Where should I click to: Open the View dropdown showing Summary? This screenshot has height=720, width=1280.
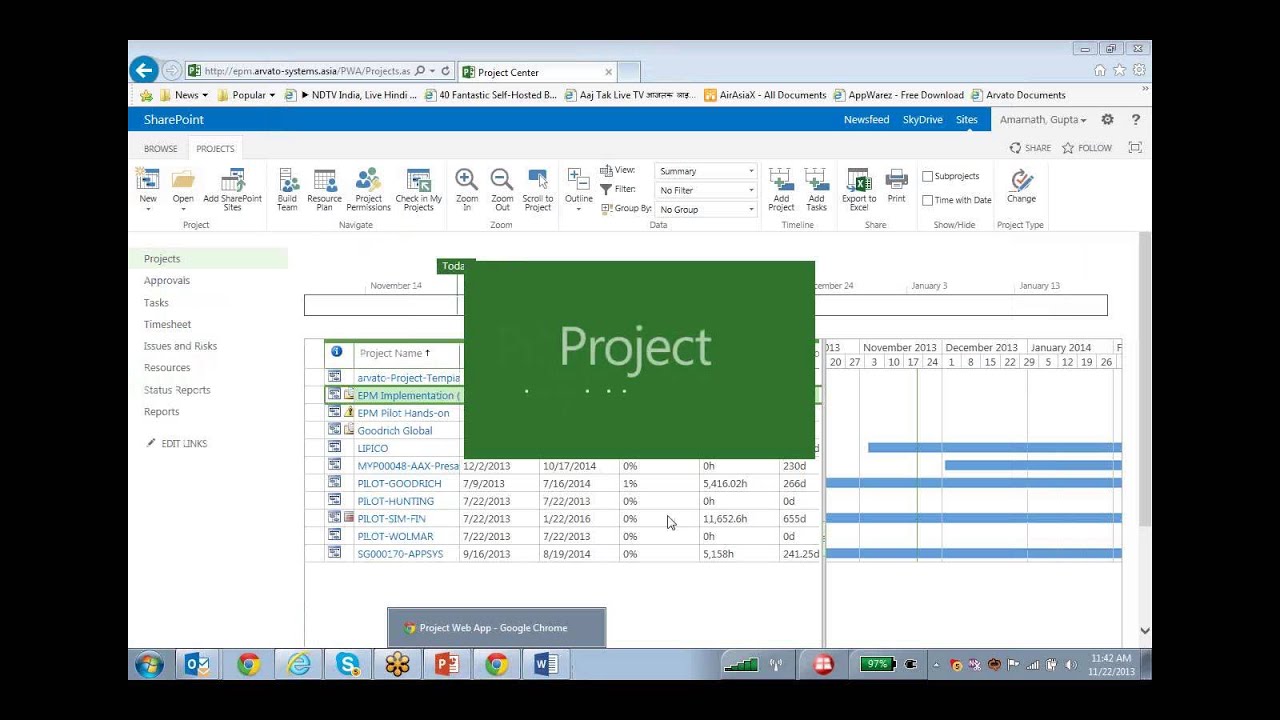coord(706,171)
